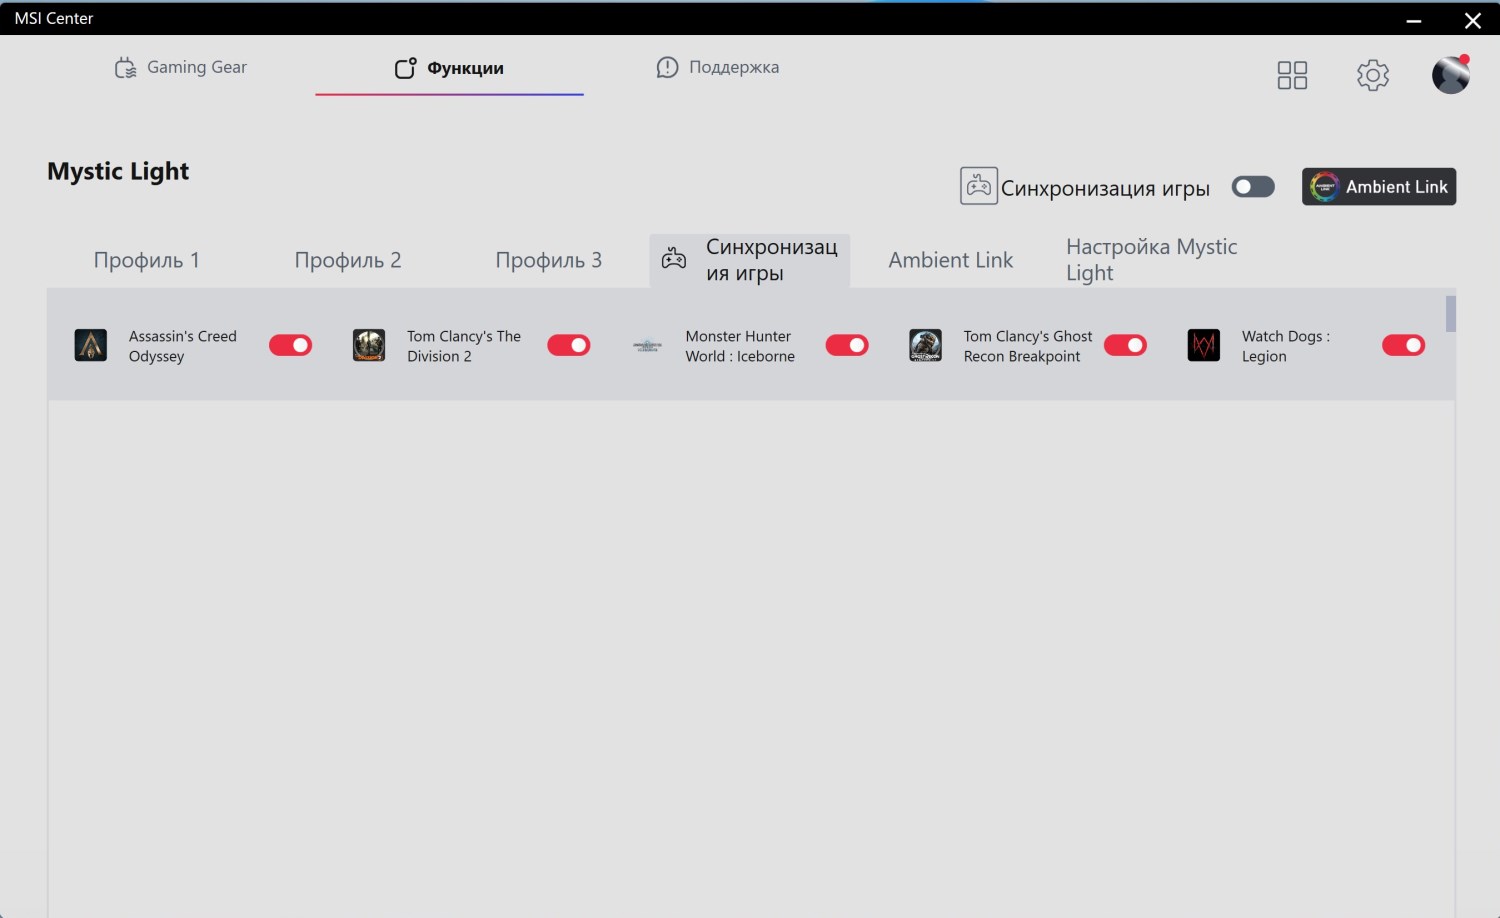Image resolution: width=1500 pixels, height=918 pixels.
Task: Close the MSI Center window
Action: (1473, 20)
